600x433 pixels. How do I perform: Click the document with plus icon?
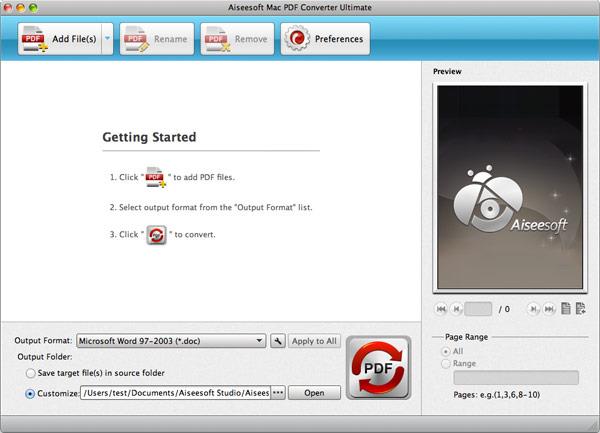(x=580, y=308)
